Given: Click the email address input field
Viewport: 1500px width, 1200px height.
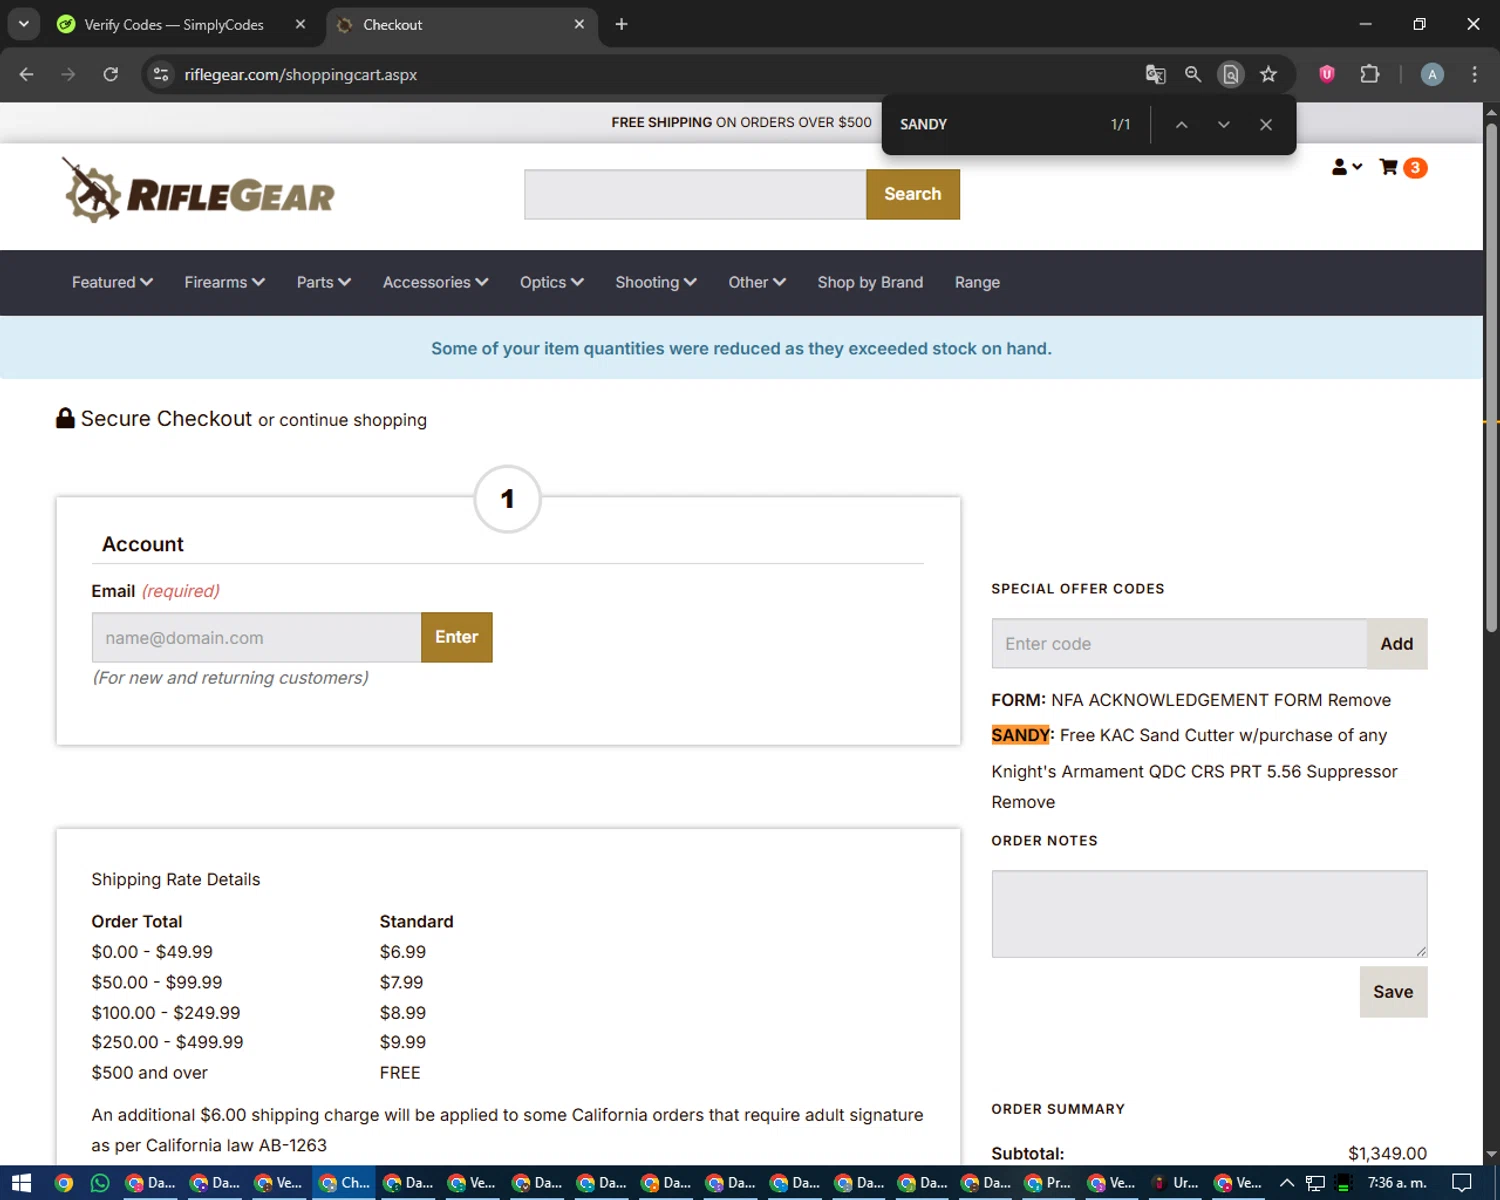Looking at the screenshot, I should coord(256,637).
